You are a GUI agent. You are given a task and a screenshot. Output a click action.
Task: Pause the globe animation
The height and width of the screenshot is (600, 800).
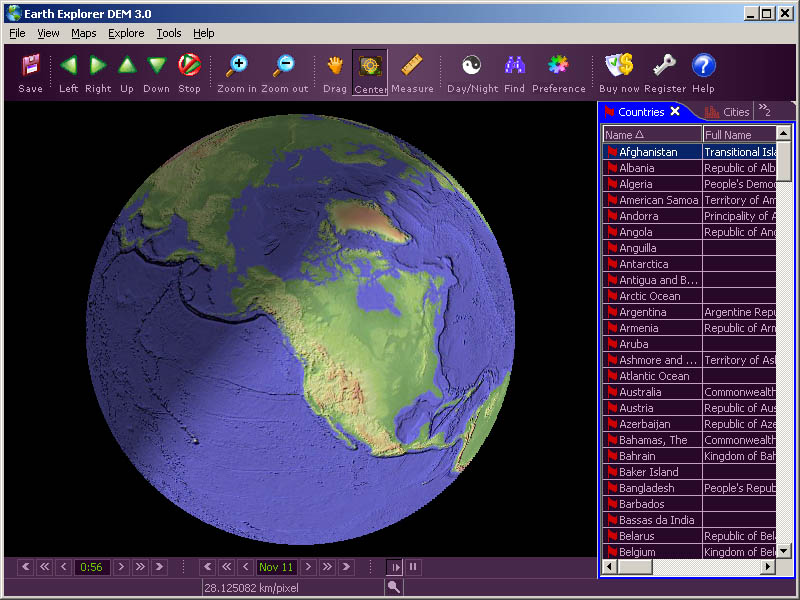(413, 566)
